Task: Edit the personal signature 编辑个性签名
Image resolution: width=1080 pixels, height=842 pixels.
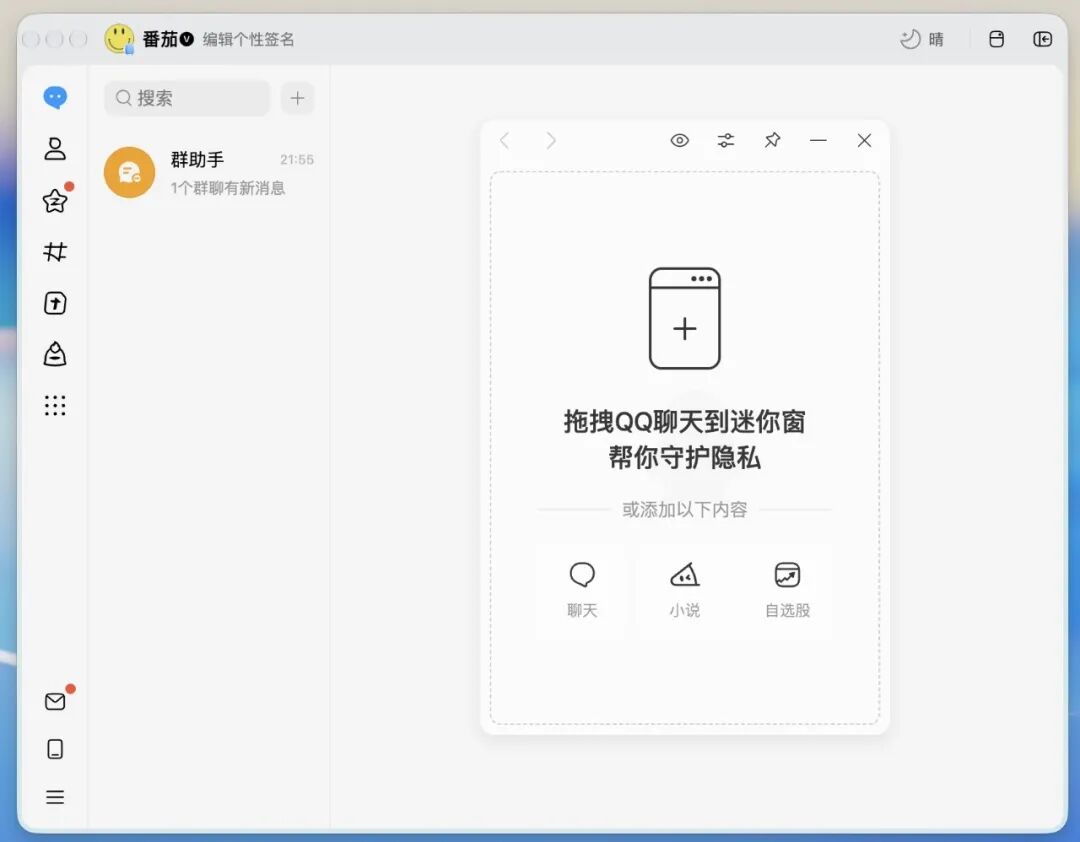Action: (248, 39)
